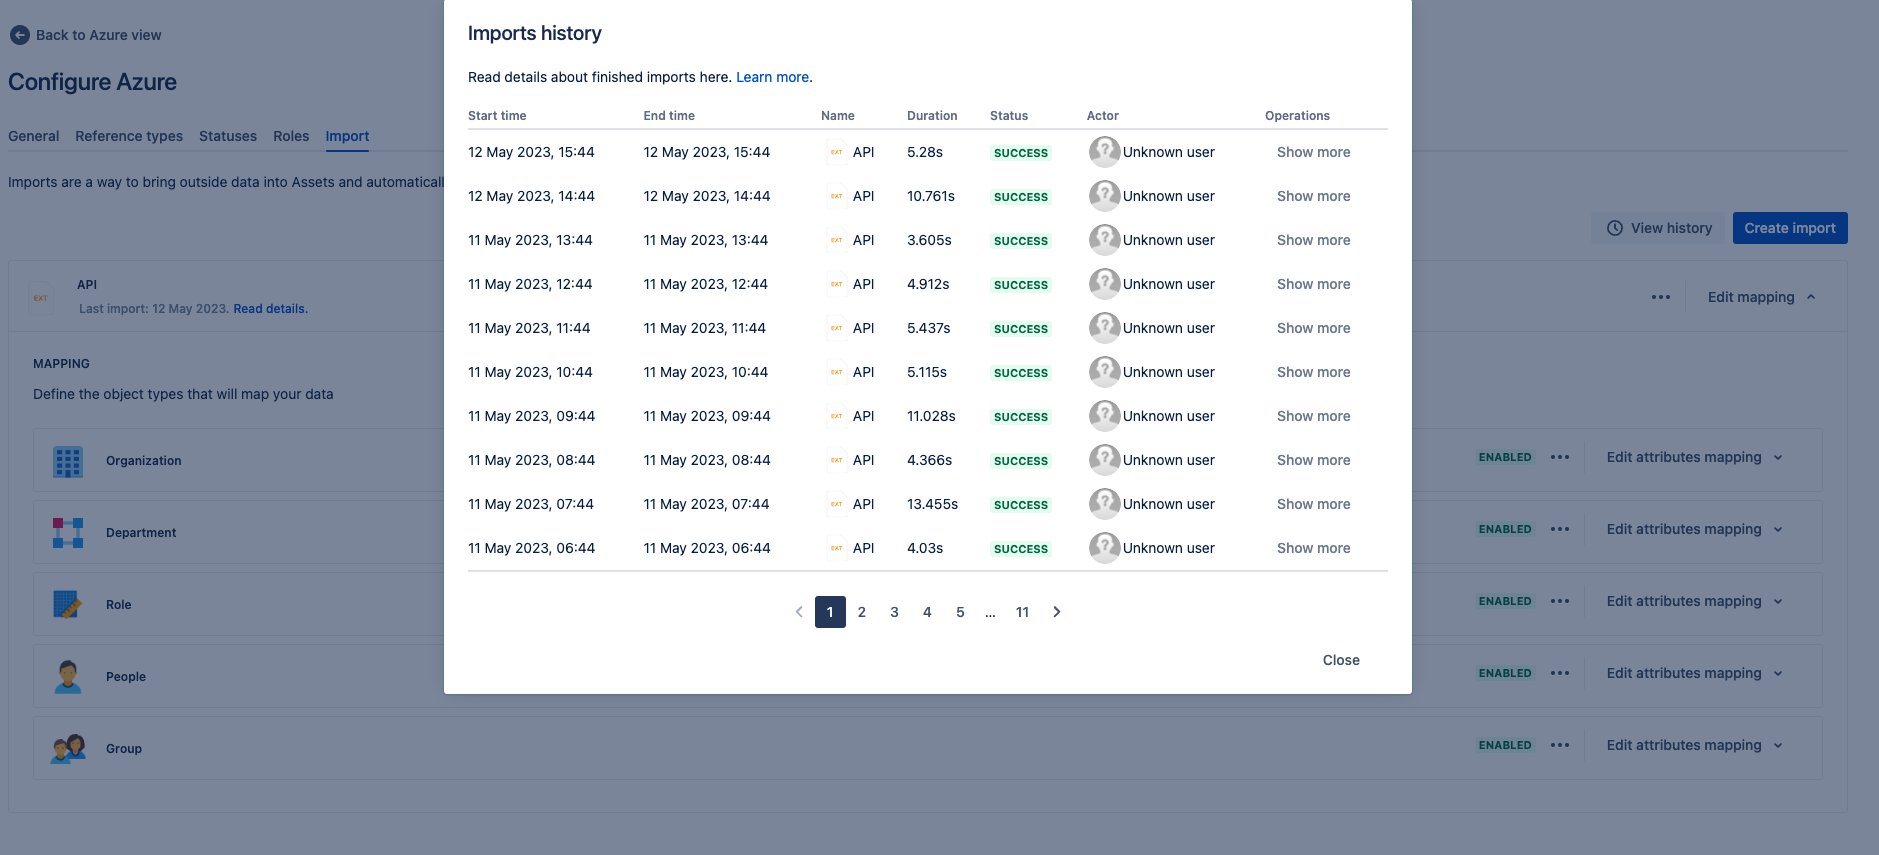Expand Edit attributes mapping for People
This screenshot has width=1879, height=855.
click(1695, 673)
